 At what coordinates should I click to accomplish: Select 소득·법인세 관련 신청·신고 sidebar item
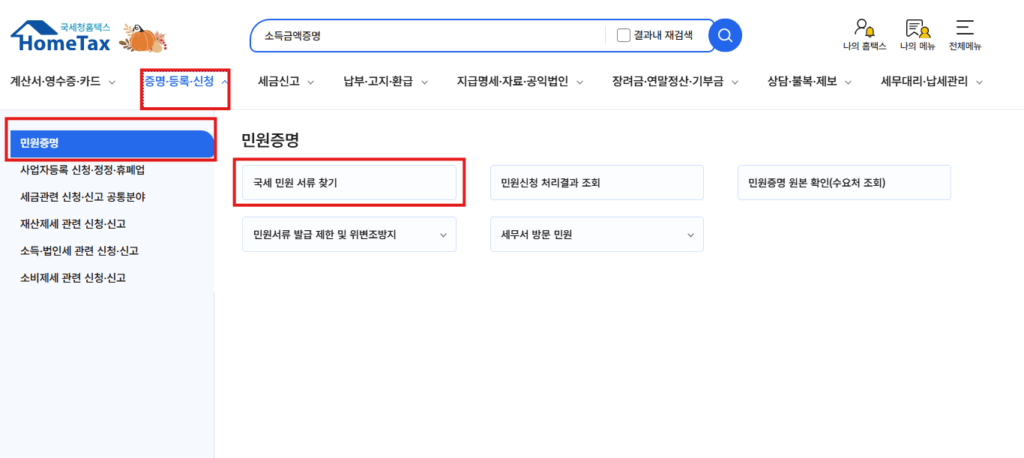pos(80,251)
